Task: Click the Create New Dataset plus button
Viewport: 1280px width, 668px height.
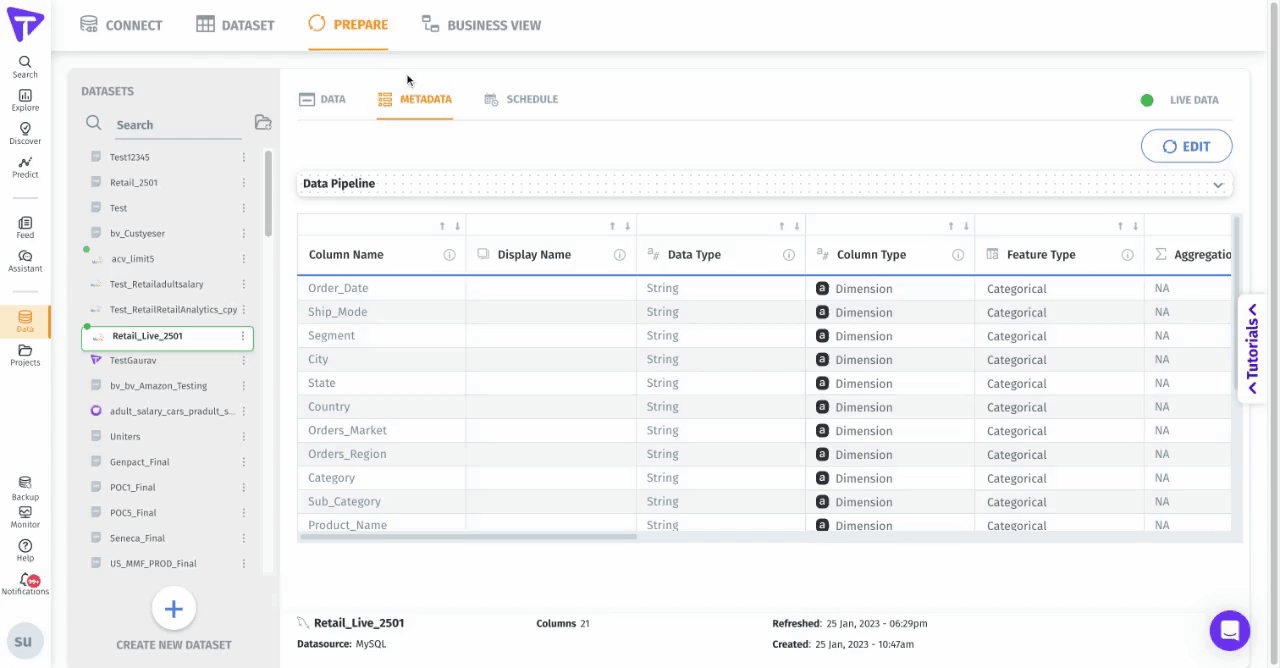Action: 173,609
